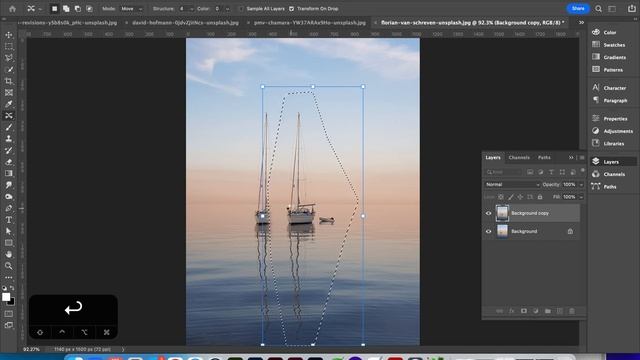Screen dimensions: 640x360
Task: Select the Path Selection tool
Action: click(x=9, y=231)
